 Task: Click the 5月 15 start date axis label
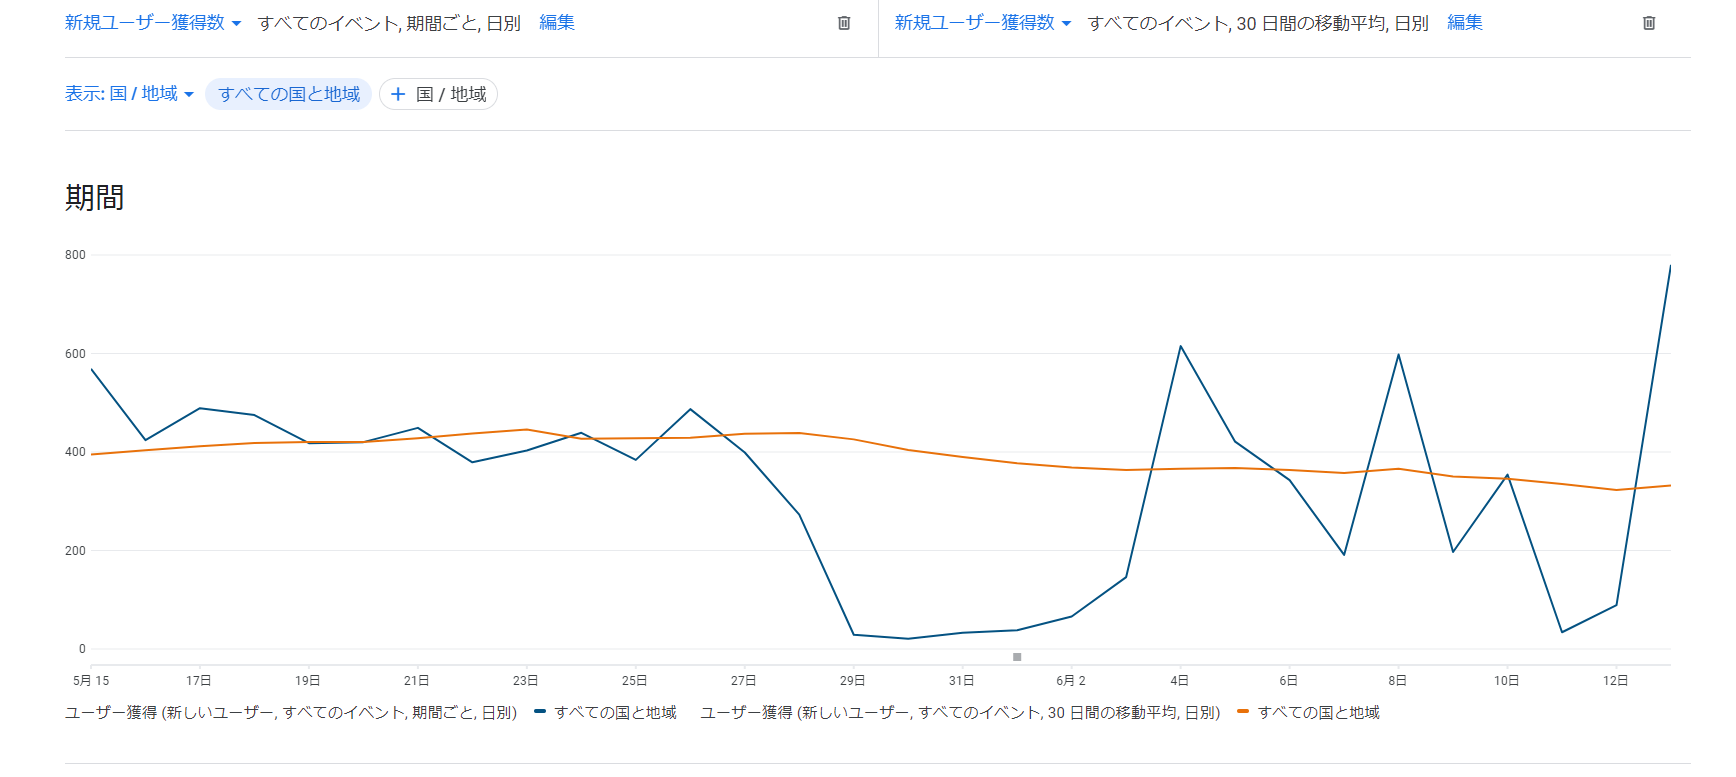pyautogui.click(x=91, y=681)
